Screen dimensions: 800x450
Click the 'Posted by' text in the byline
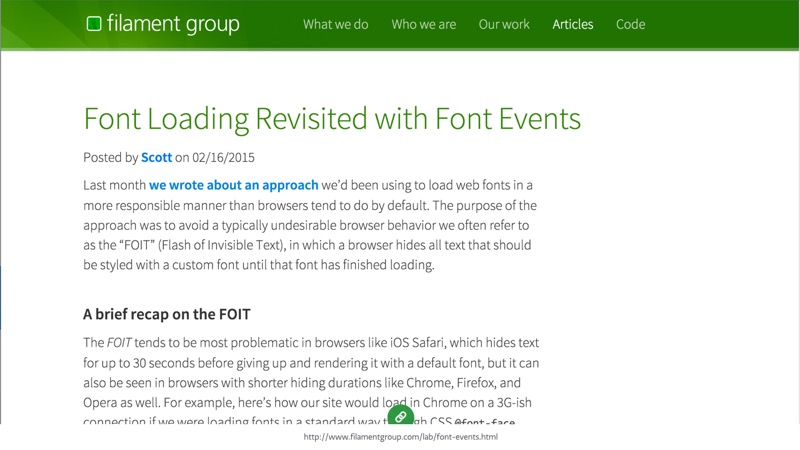110,157
